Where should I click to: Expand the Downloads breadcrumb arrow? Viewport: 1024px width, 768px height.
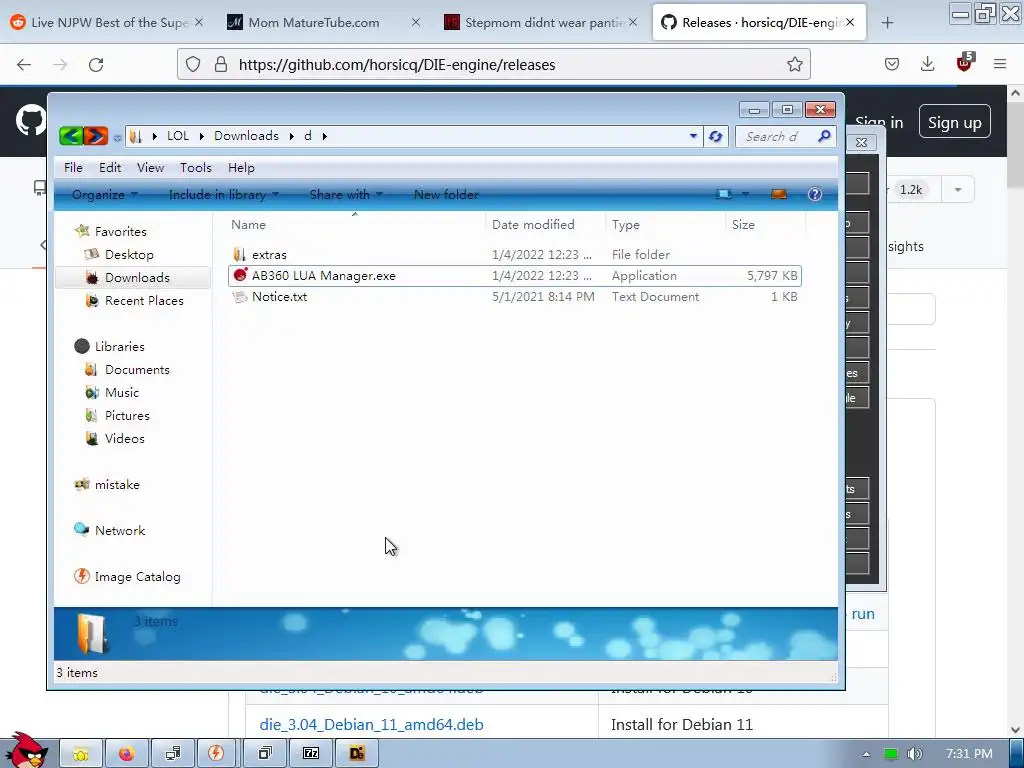click(x=291, y=136)
